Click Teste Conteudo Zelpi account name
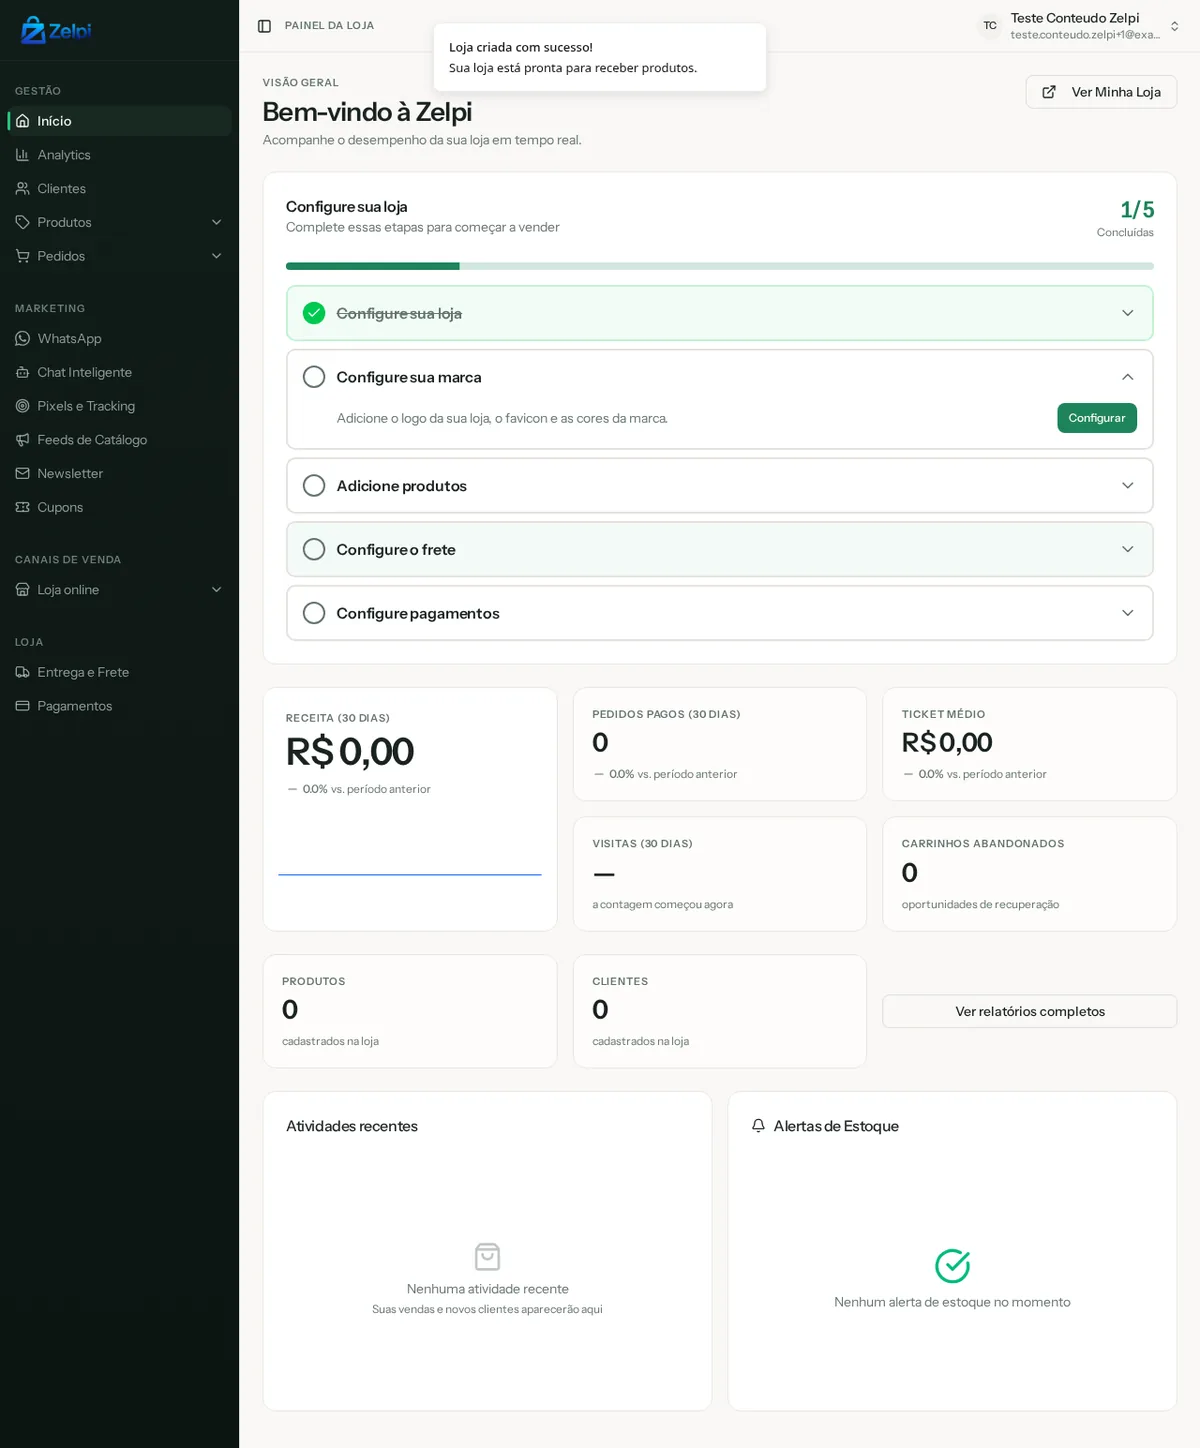This screenshot has height=1448, width=1200. coord(1075,18)
